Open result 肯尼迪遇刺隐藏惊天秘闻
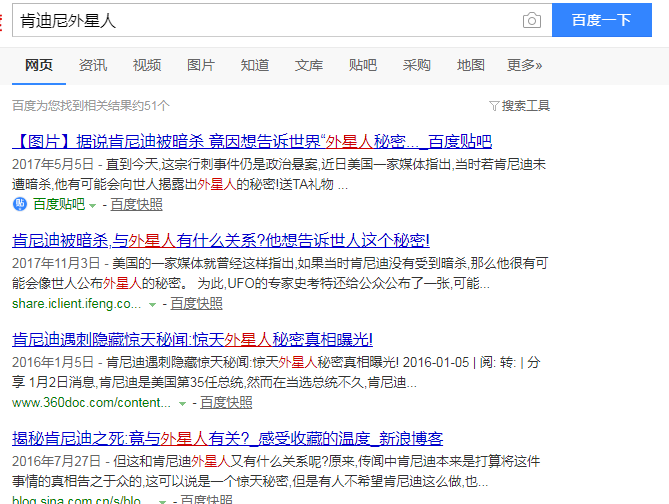Image resolution: width=669 pixels, height=504 pixels. tap(192, 339)
